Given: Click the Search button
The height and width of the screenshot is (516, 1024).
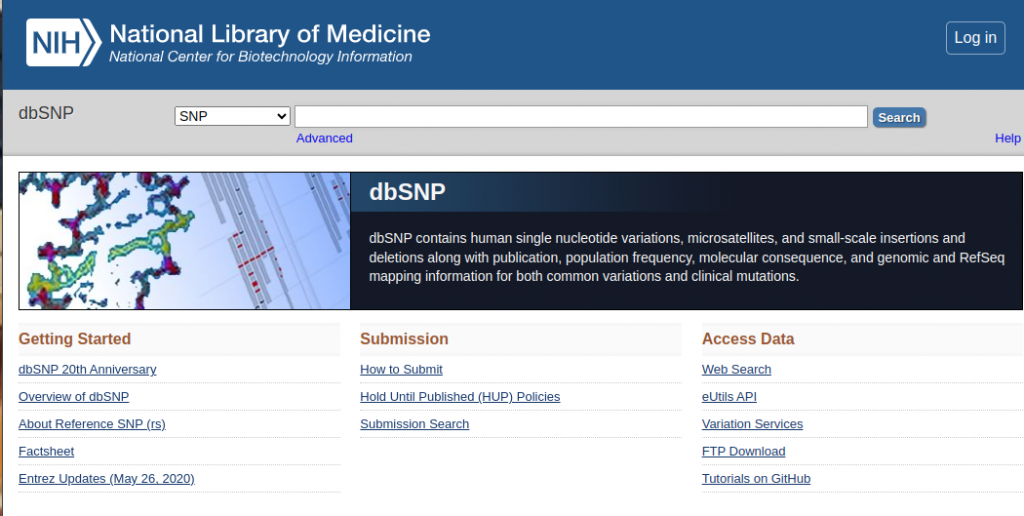Looking at the screenshot, I should pos(899,118).
